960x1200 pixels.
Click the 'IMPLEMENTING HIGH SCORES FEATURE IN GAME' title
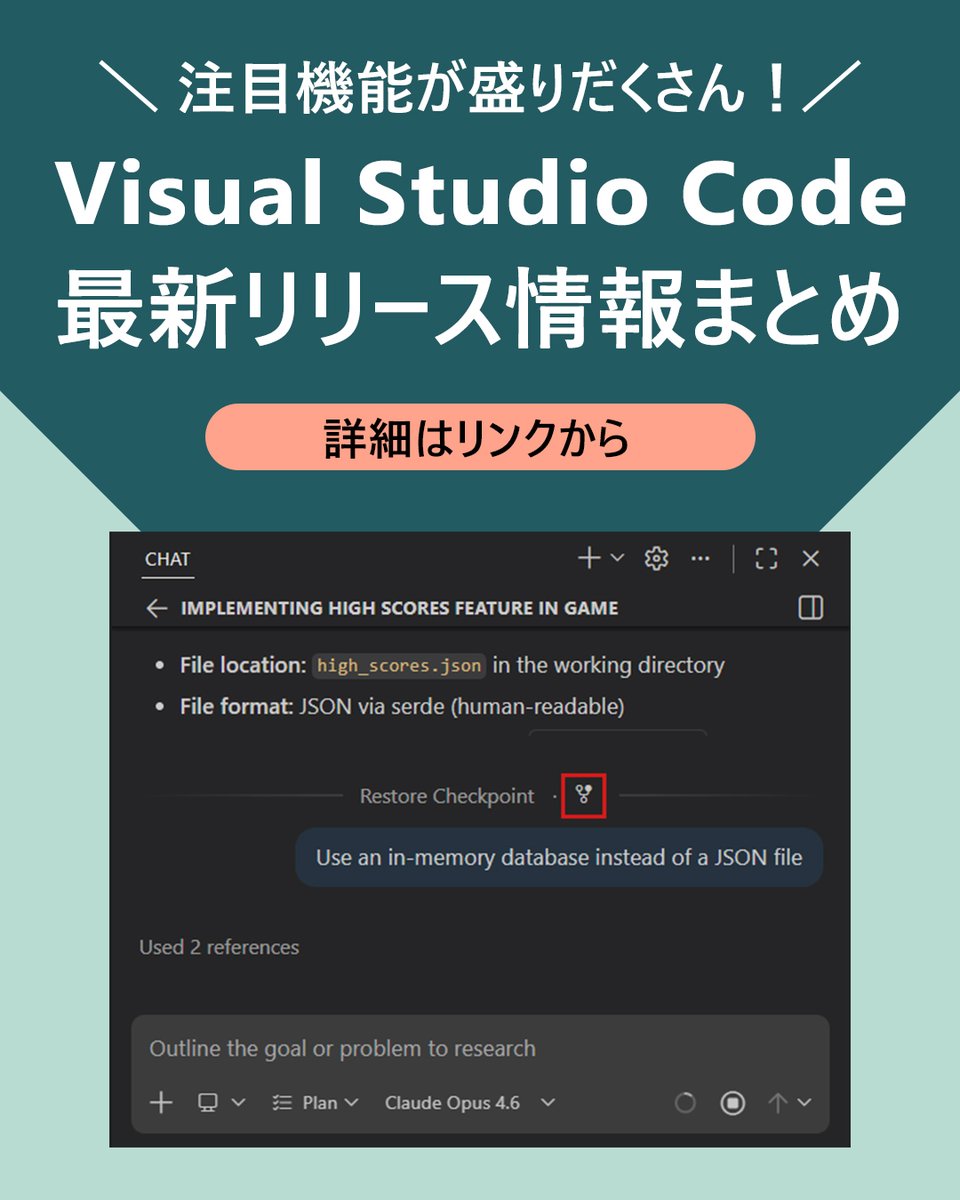point(400,608)
